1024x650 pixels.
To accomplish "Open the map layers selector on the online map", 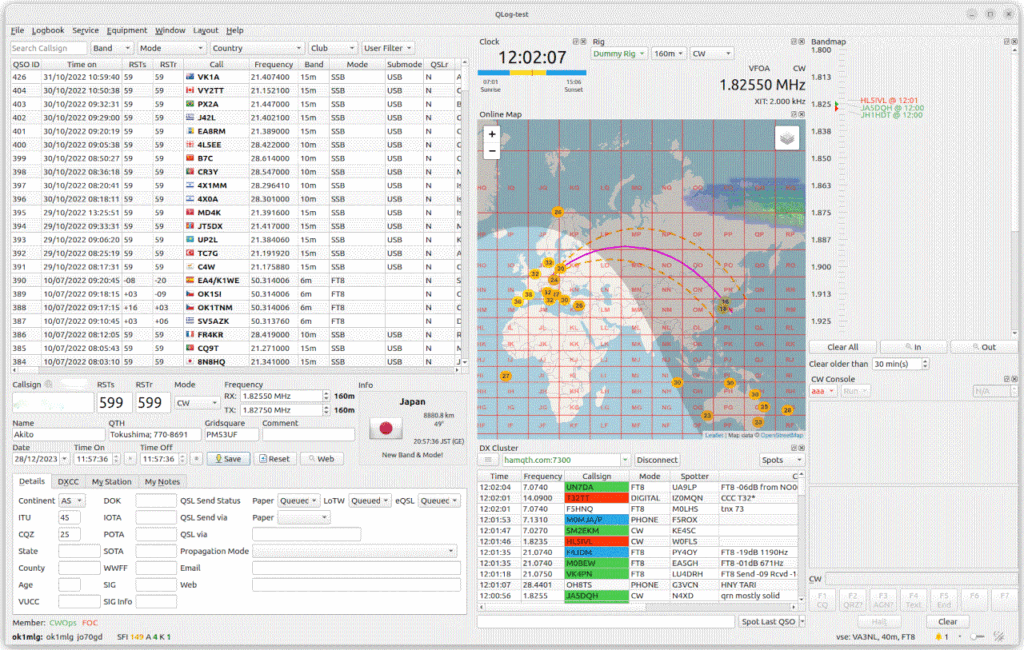I will 786,138.
